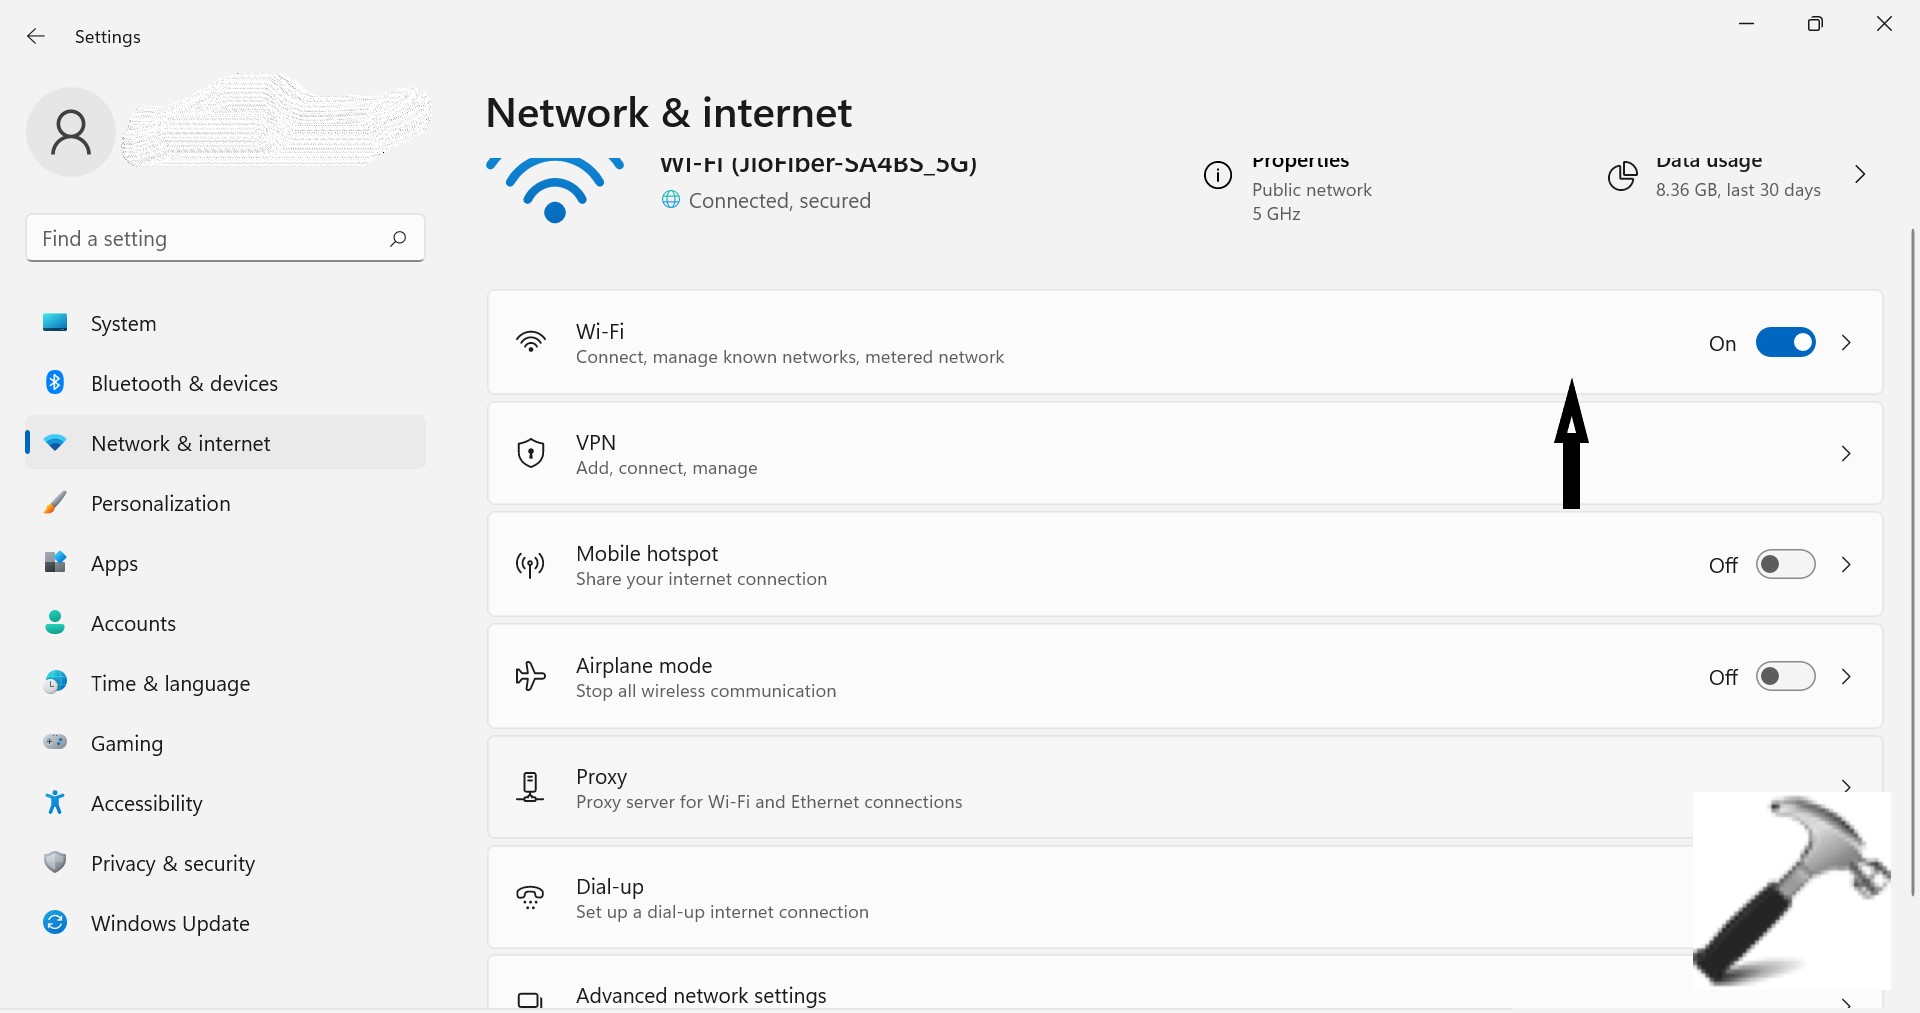
Task: Click the Bluetooth icon in sidebar
Action: click(55, 383)
